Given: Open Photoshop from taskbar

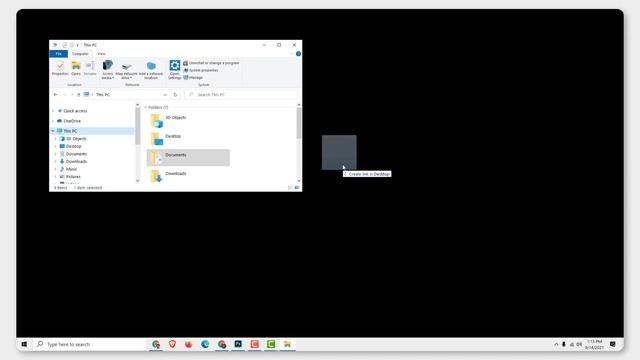Looking at the screenshot, I should pyautogui.click(x=238, y=344).
